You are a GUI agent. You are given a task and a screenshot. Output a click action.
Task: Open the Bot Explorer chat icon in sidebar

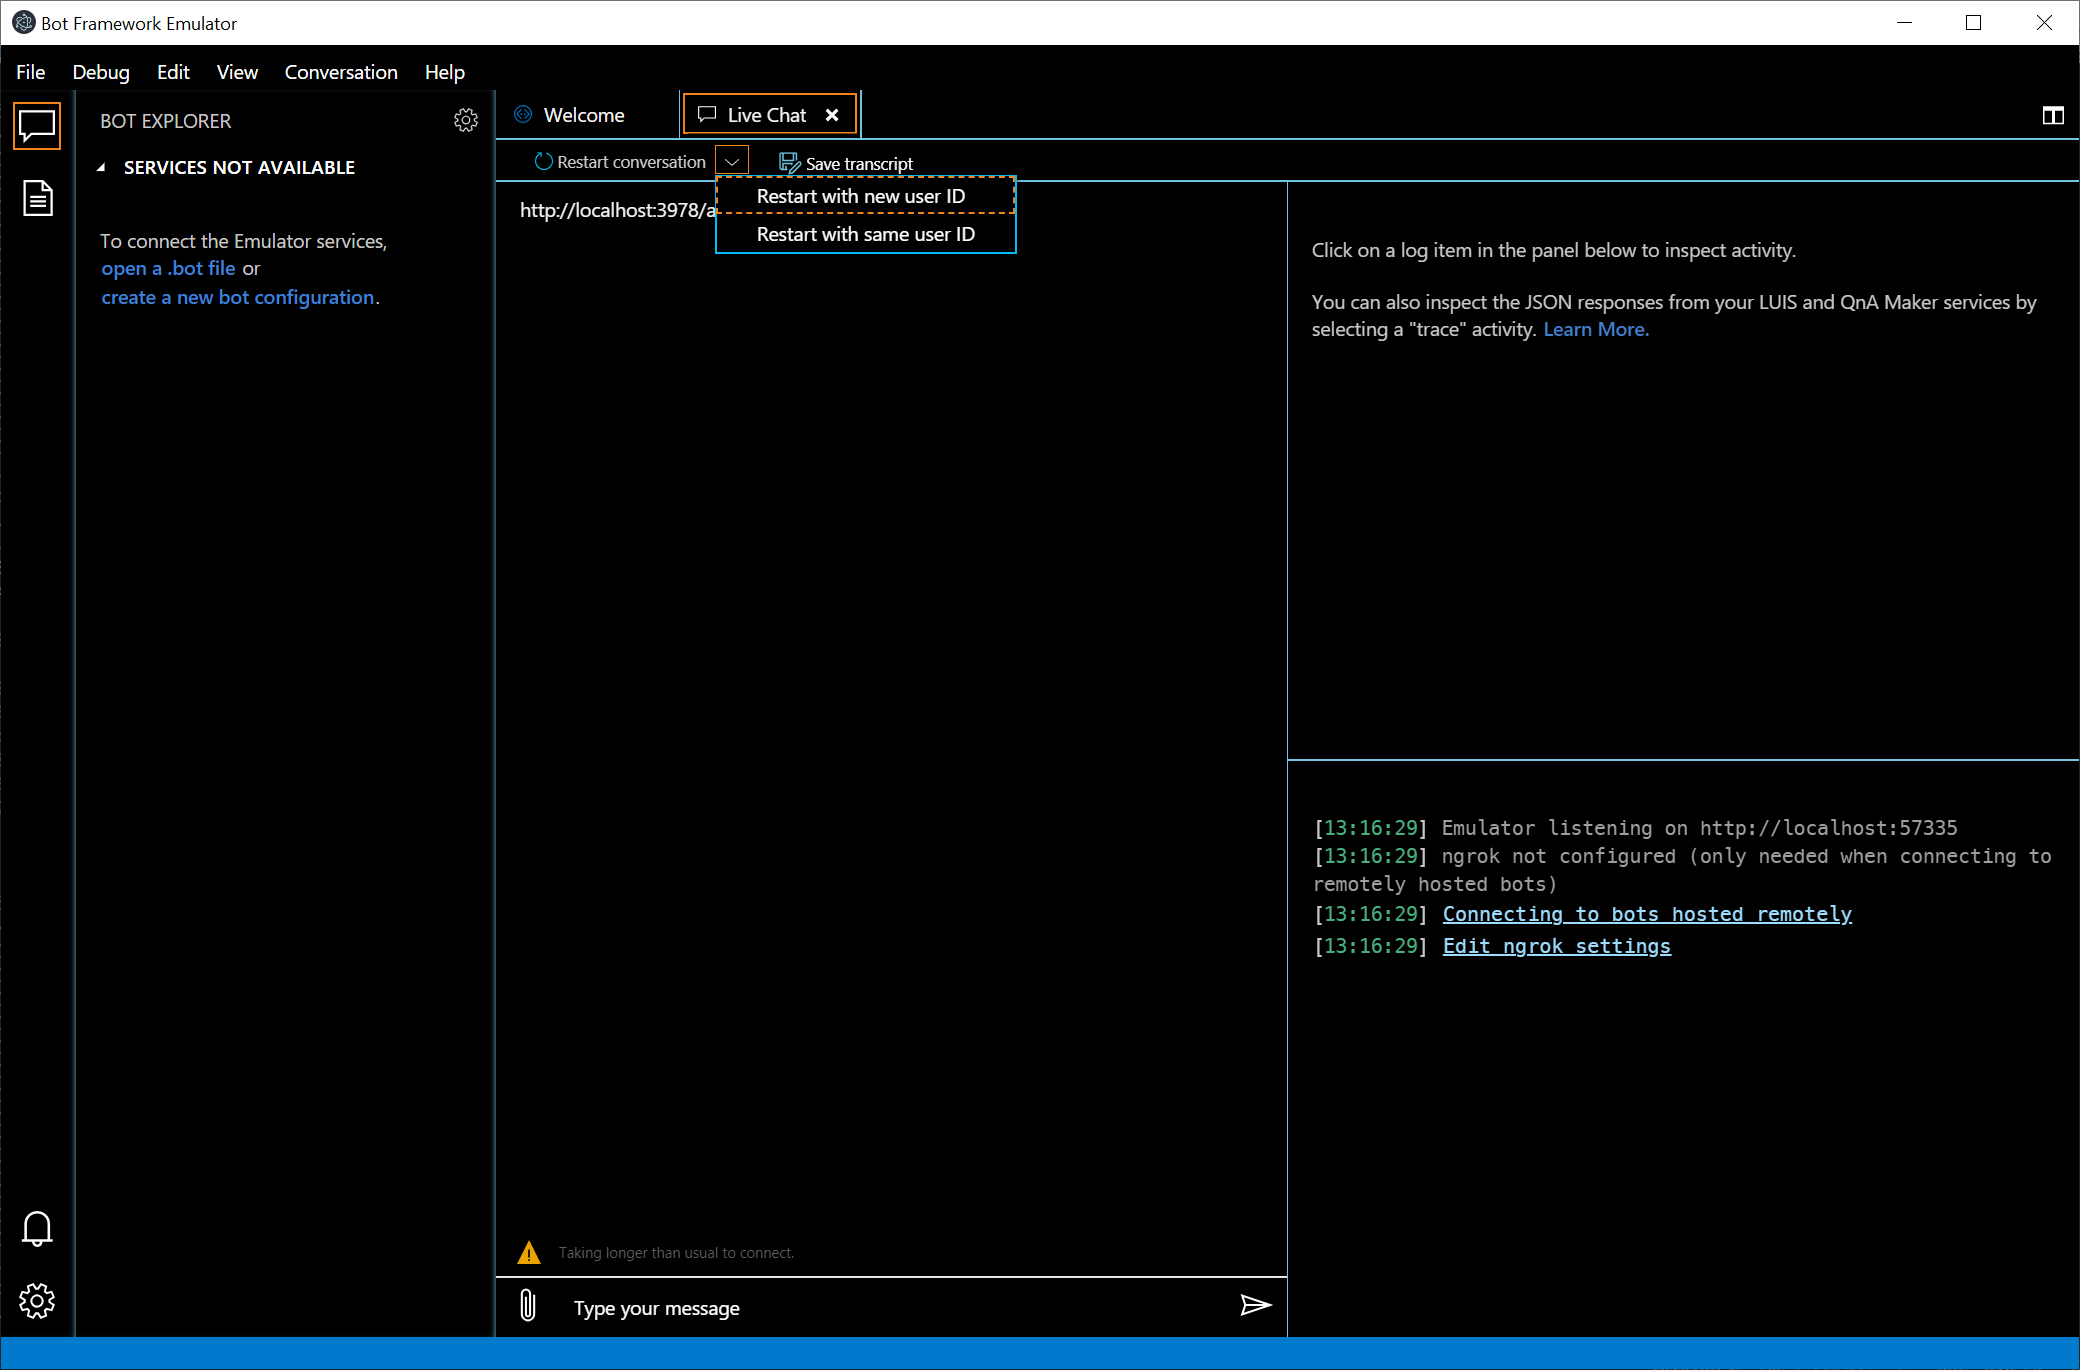click(37, 125)
